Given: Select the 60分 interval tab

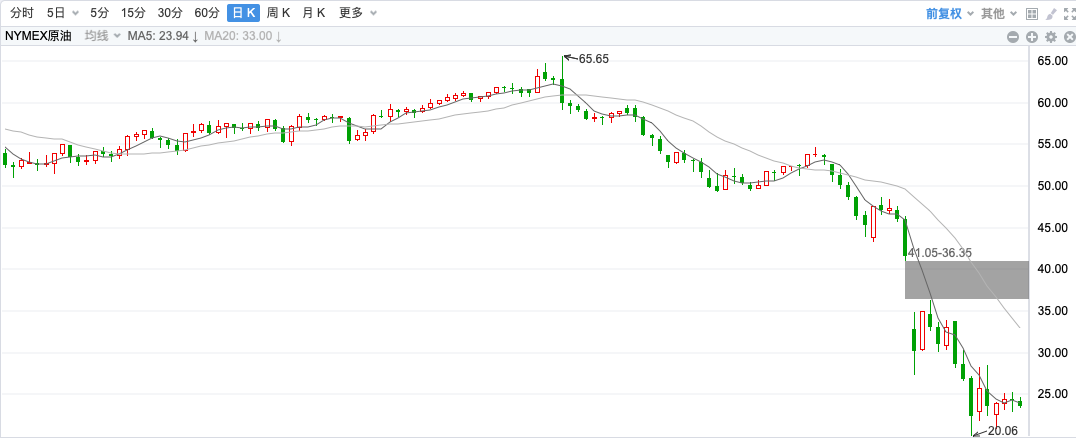Looking at the screenshot, I should (207, 13).
